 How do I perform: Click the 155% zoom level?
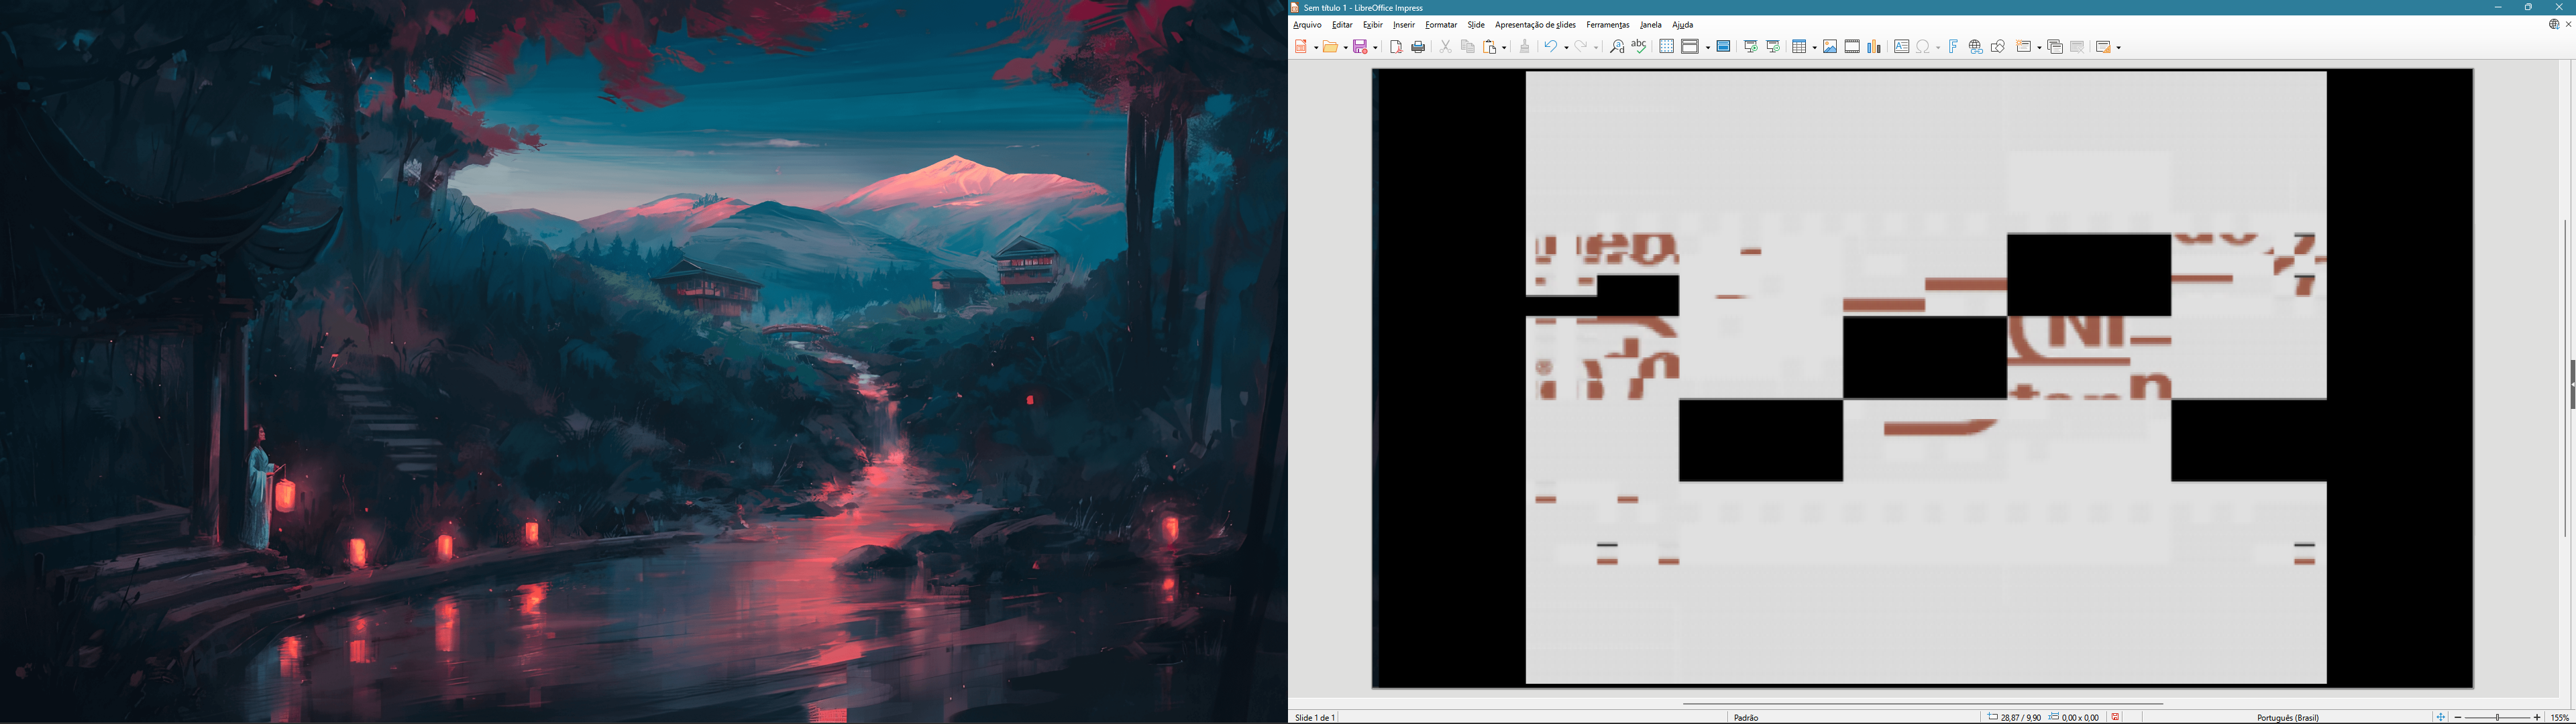[x=2560, y=718]
